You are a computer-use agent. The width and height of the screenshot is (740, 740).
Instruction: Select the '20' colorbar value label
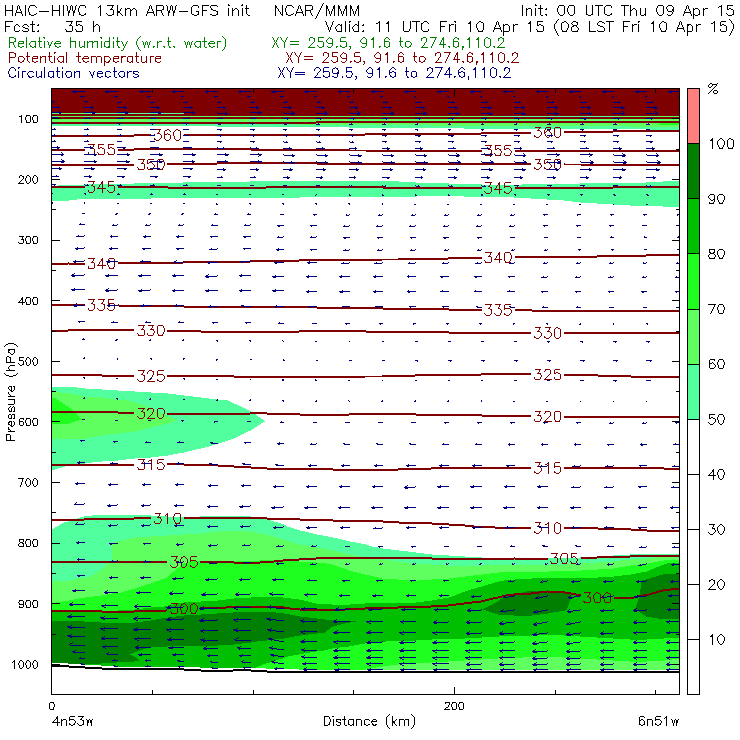pos(716,584)
